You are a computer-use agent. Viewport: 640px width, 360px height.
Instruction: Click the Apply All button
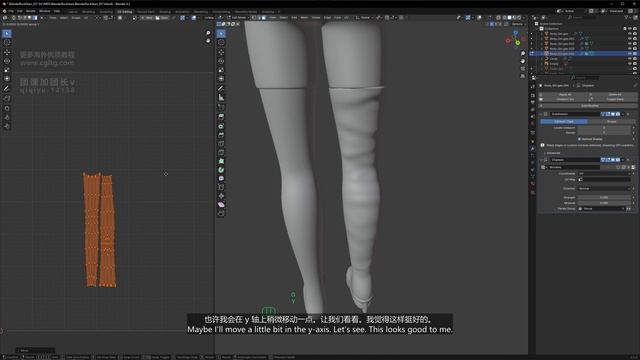[x=565, y=95]
